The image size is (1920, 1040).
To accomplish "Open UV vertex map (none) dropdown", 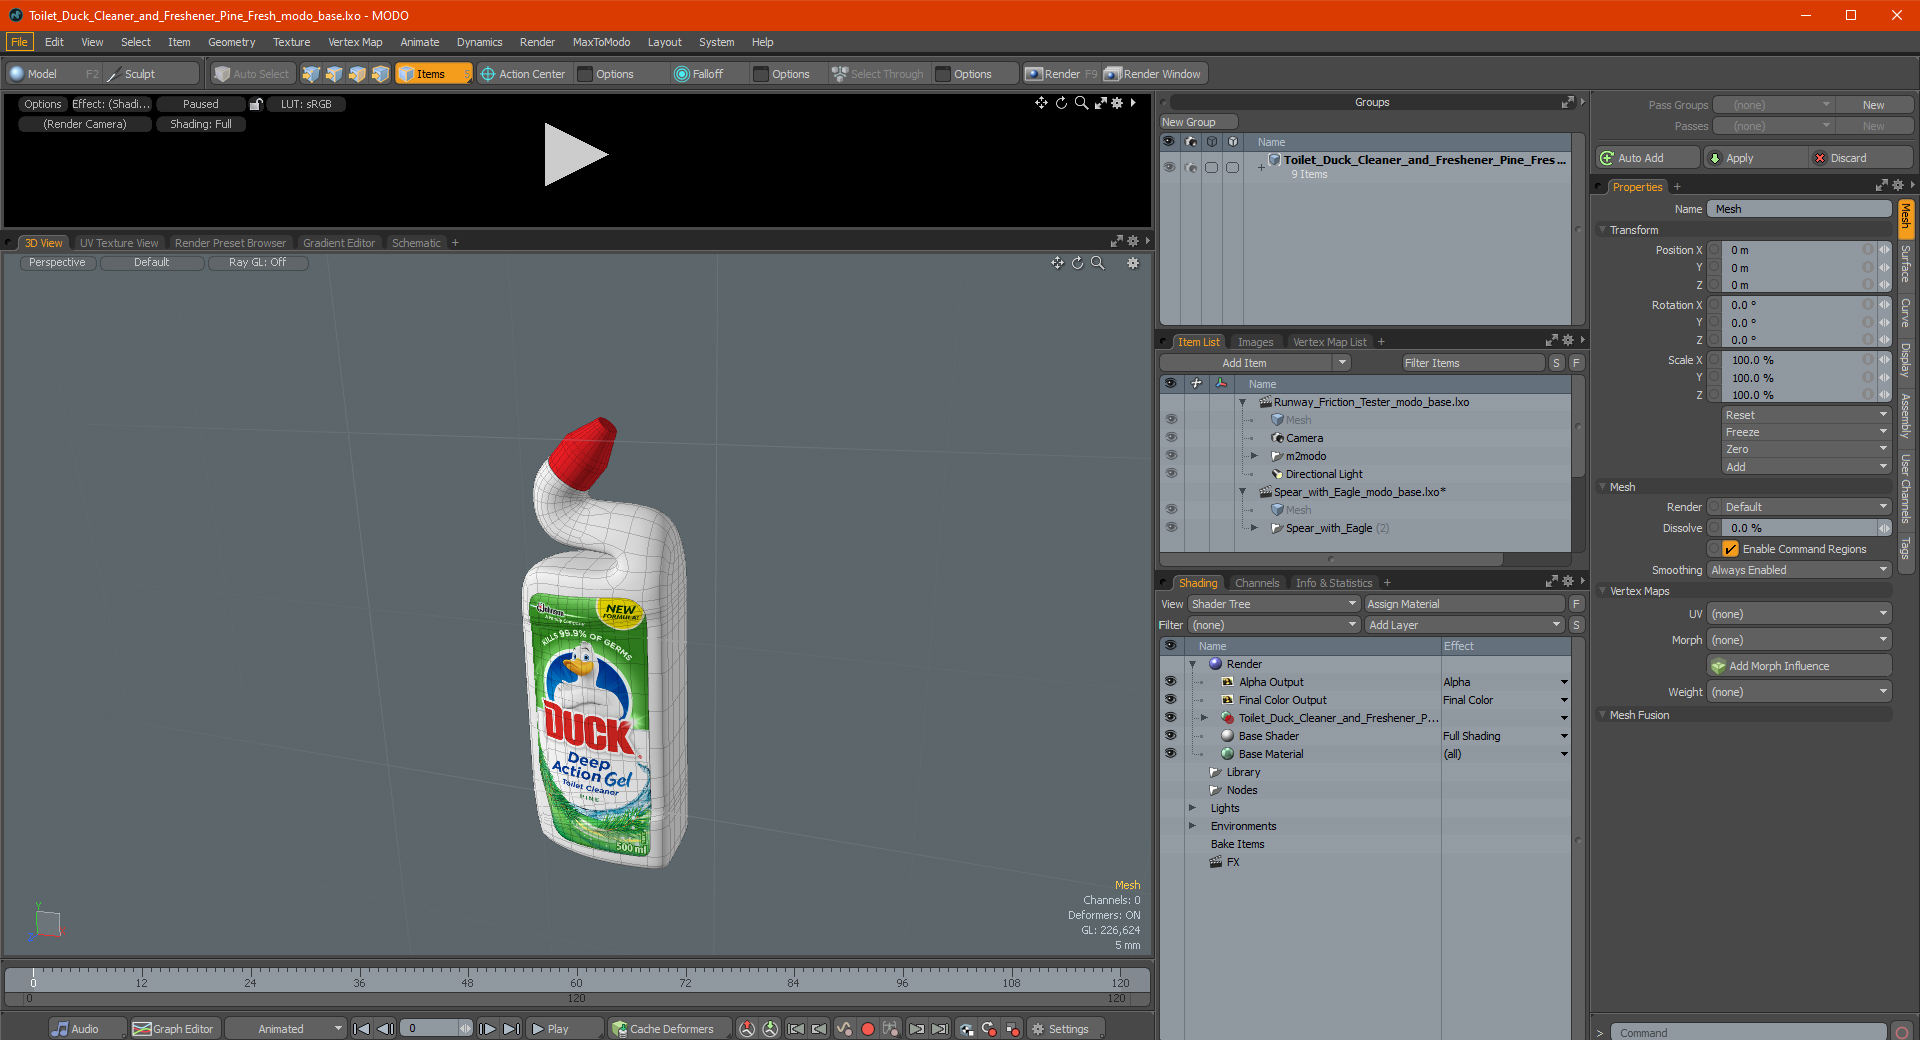I will 1798,614.
